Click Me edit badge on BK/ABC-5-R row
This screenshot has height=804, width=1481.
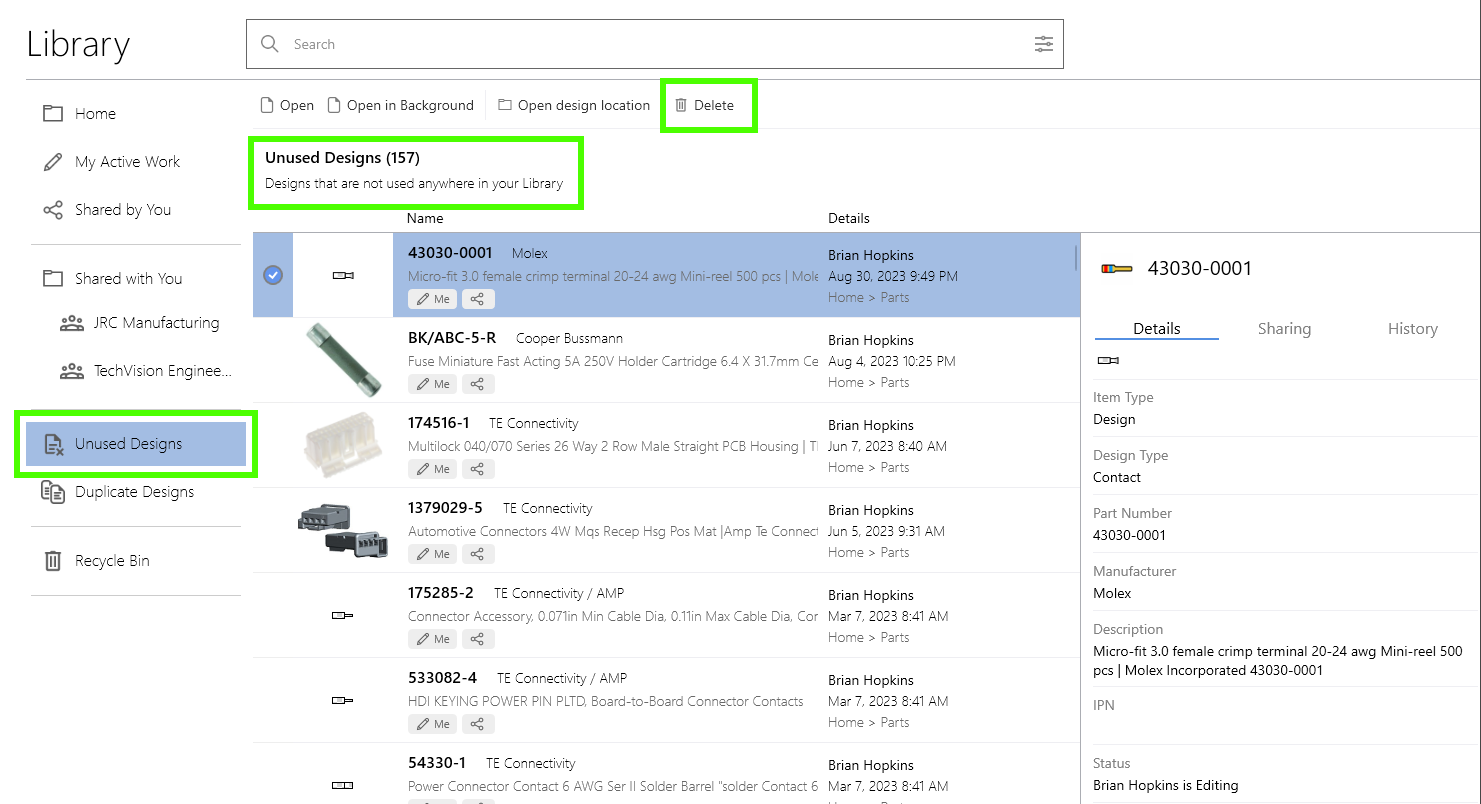(x=433, y=384)
